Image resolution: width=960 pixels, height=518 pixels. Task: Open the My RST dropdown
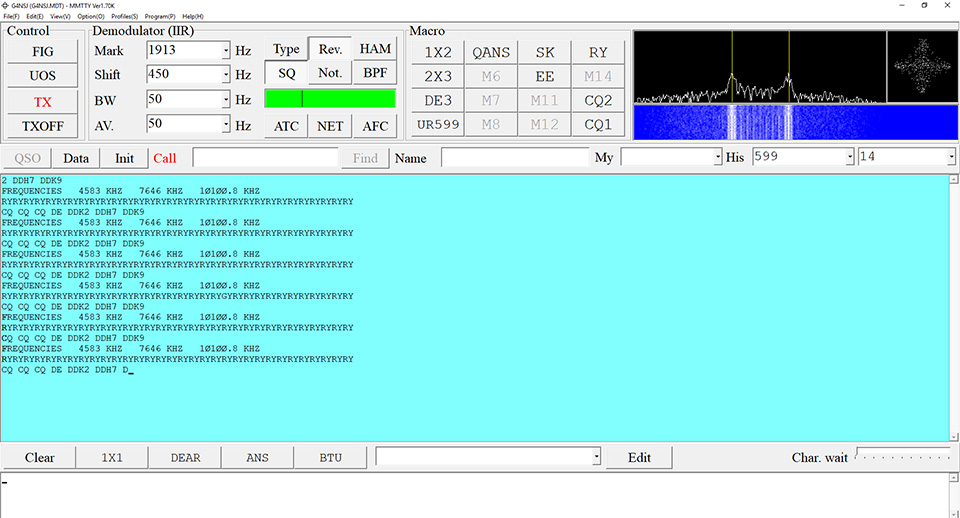point(718,157)
